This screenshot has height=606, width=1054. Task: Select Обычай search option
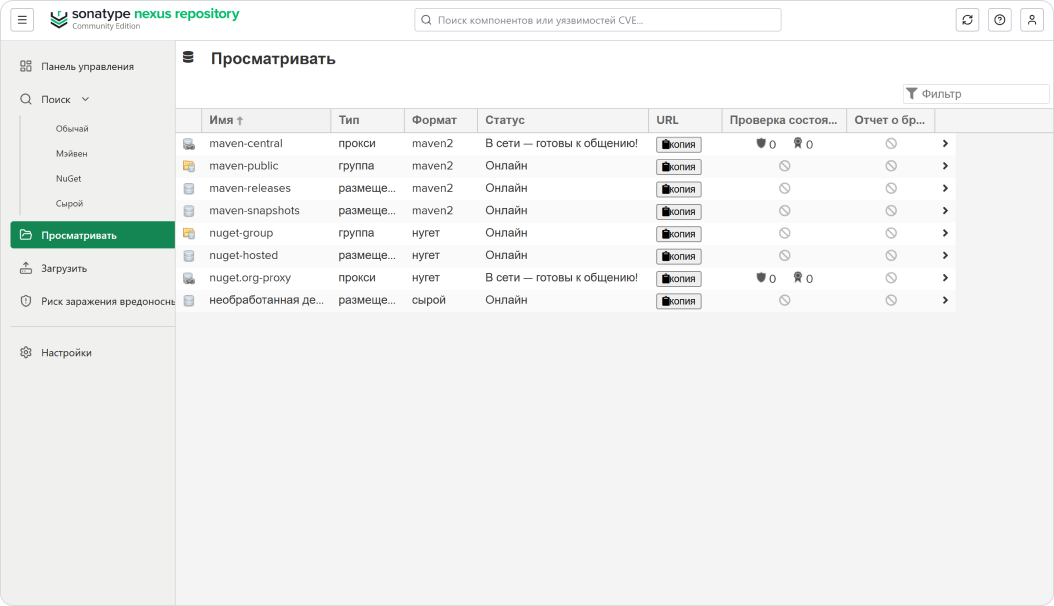[x=72, y=128]
